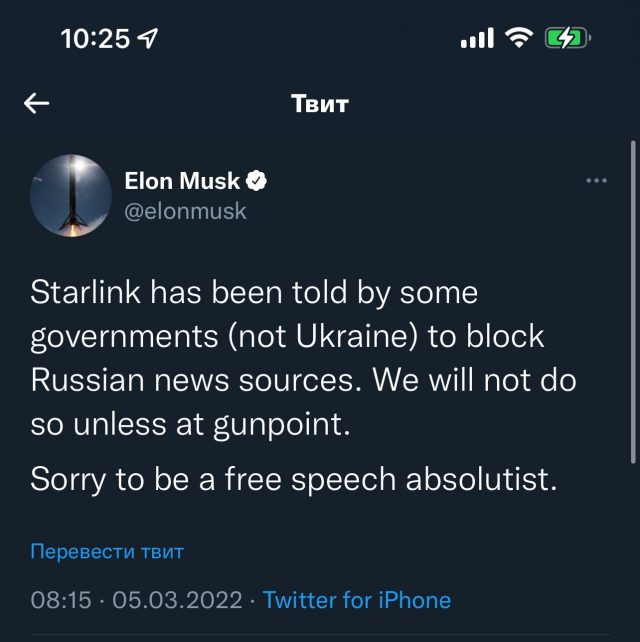The height and width of the screenshot is (642, 640).
Task: Tap the free speech absolutist sentence
Action: 293,478
